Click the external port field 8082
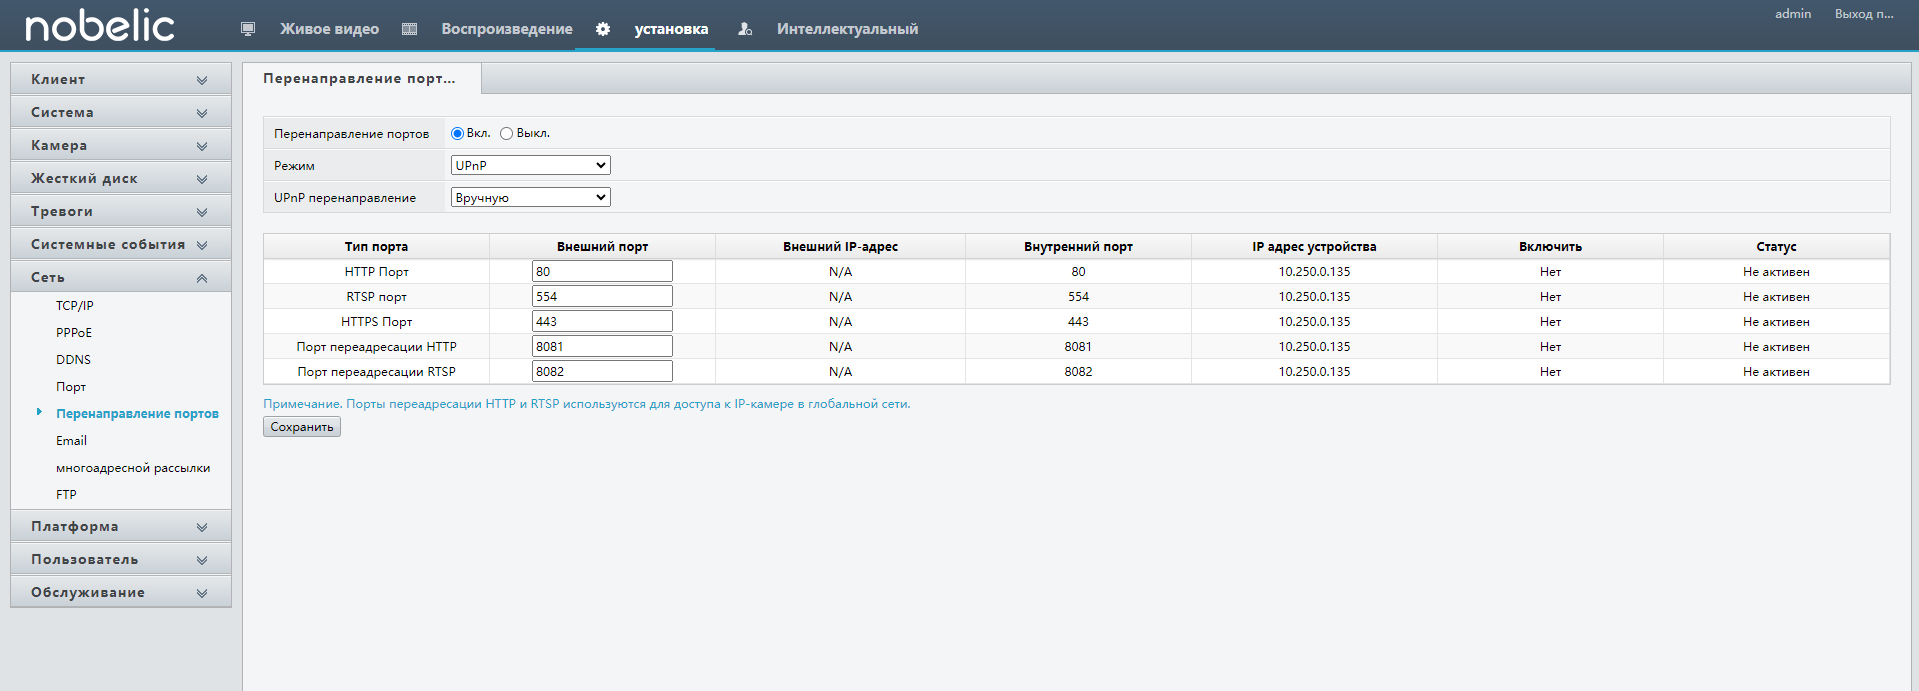Image resolution: width=1919 pixels, height=691 pixels. [602, 371]
